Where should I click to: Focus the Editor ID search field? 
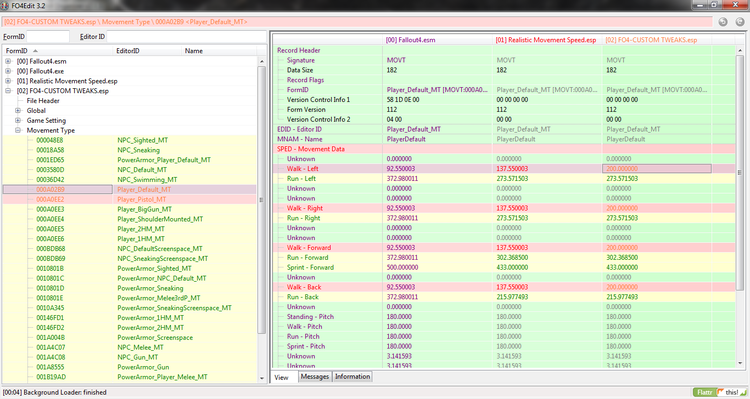[x=186, y=37]
